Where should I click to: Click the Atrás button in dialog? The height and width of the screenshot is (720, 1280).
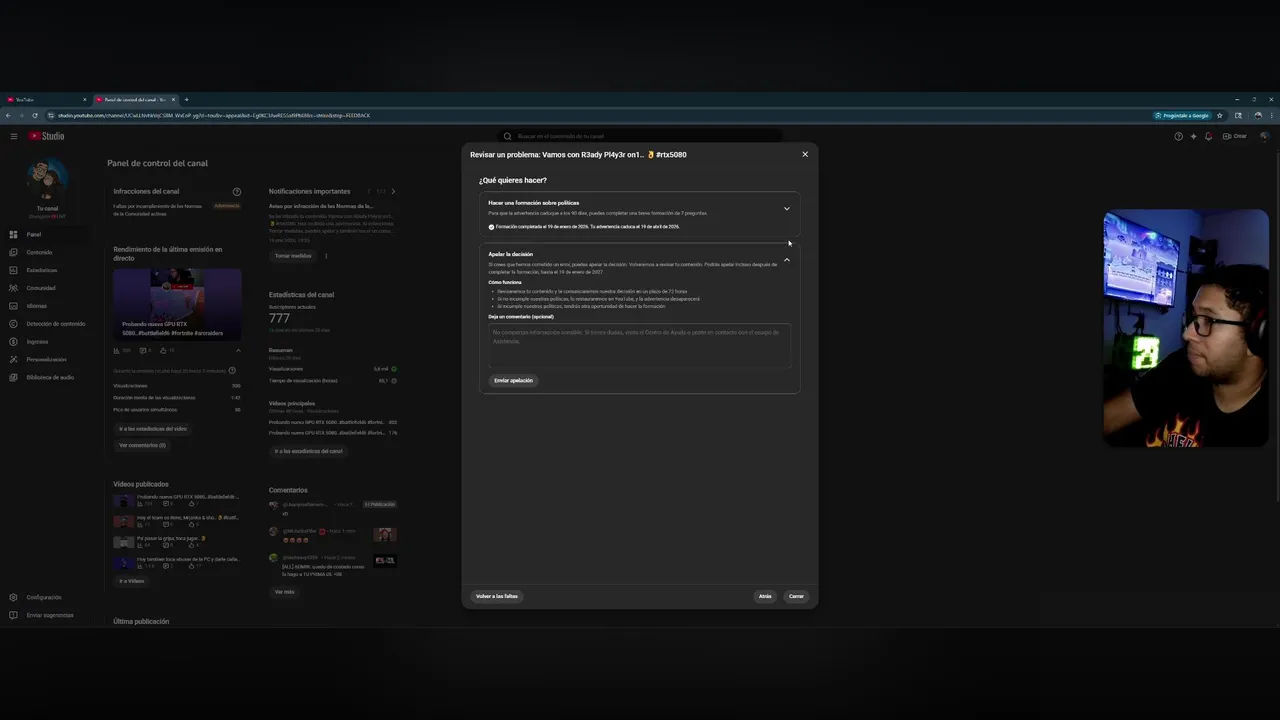[765, 596]
